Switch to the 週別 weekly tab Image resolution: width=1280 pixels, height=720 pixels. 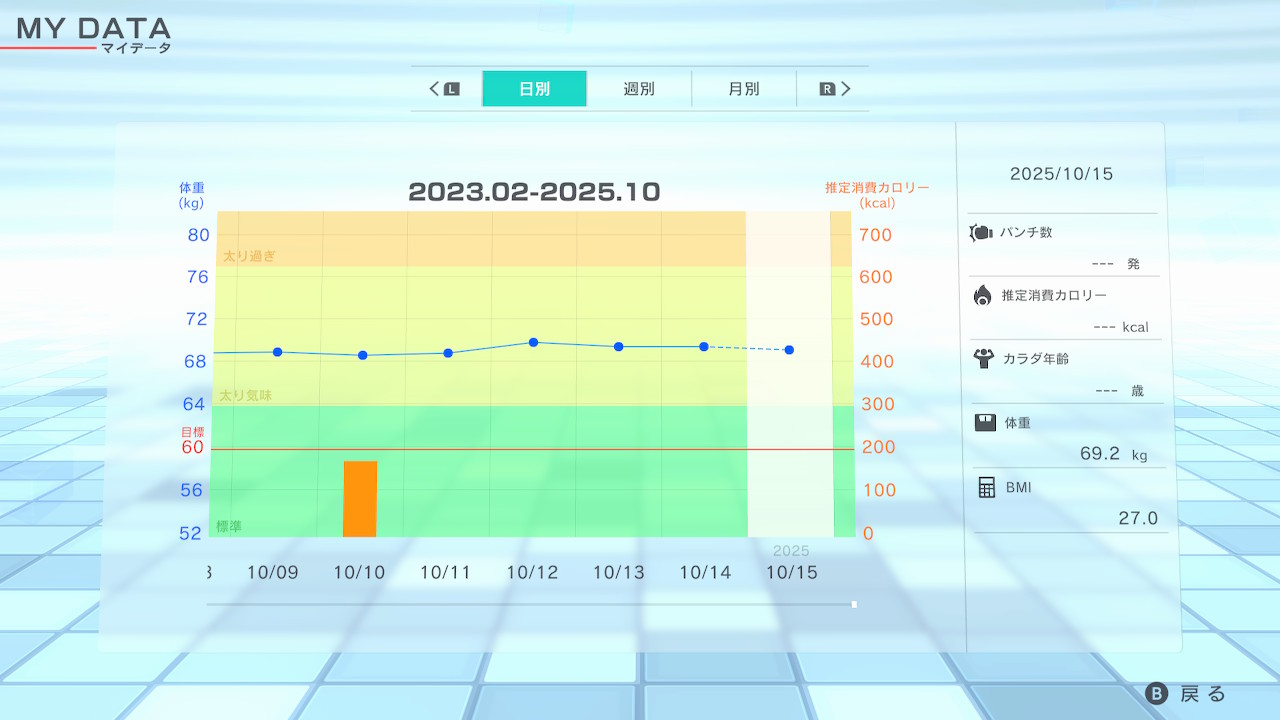pos(639,89)
